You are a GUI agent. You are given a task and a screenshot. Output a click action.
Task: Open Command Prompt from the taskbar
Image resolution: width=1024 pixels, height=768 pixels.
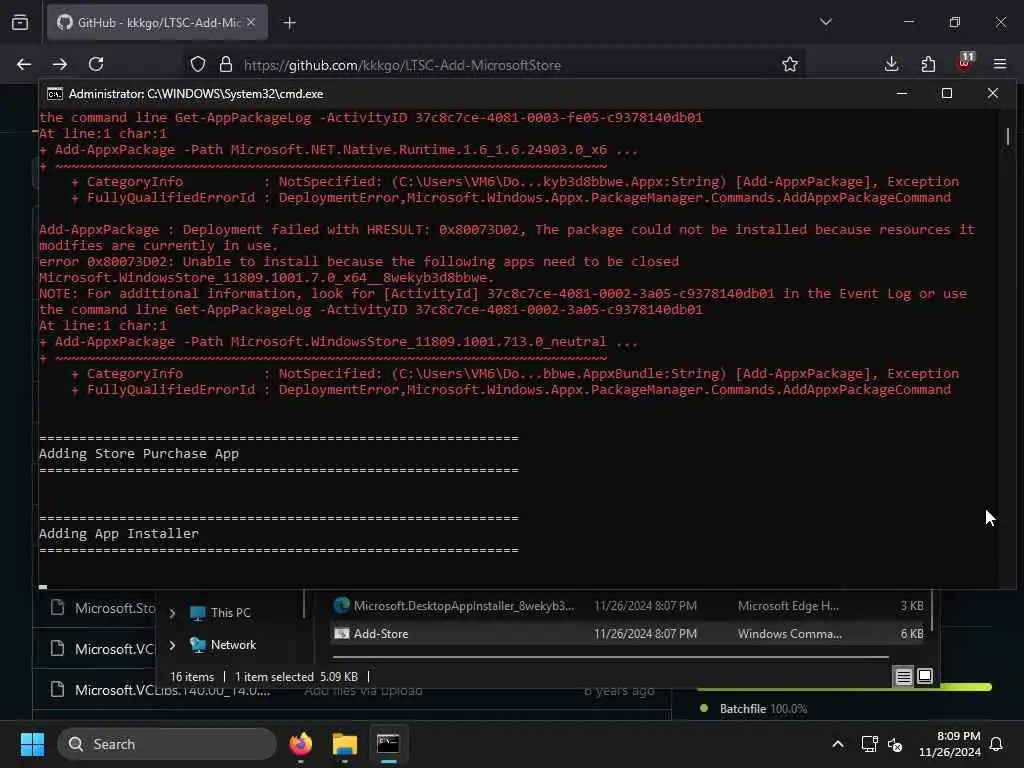coord(388,744)
